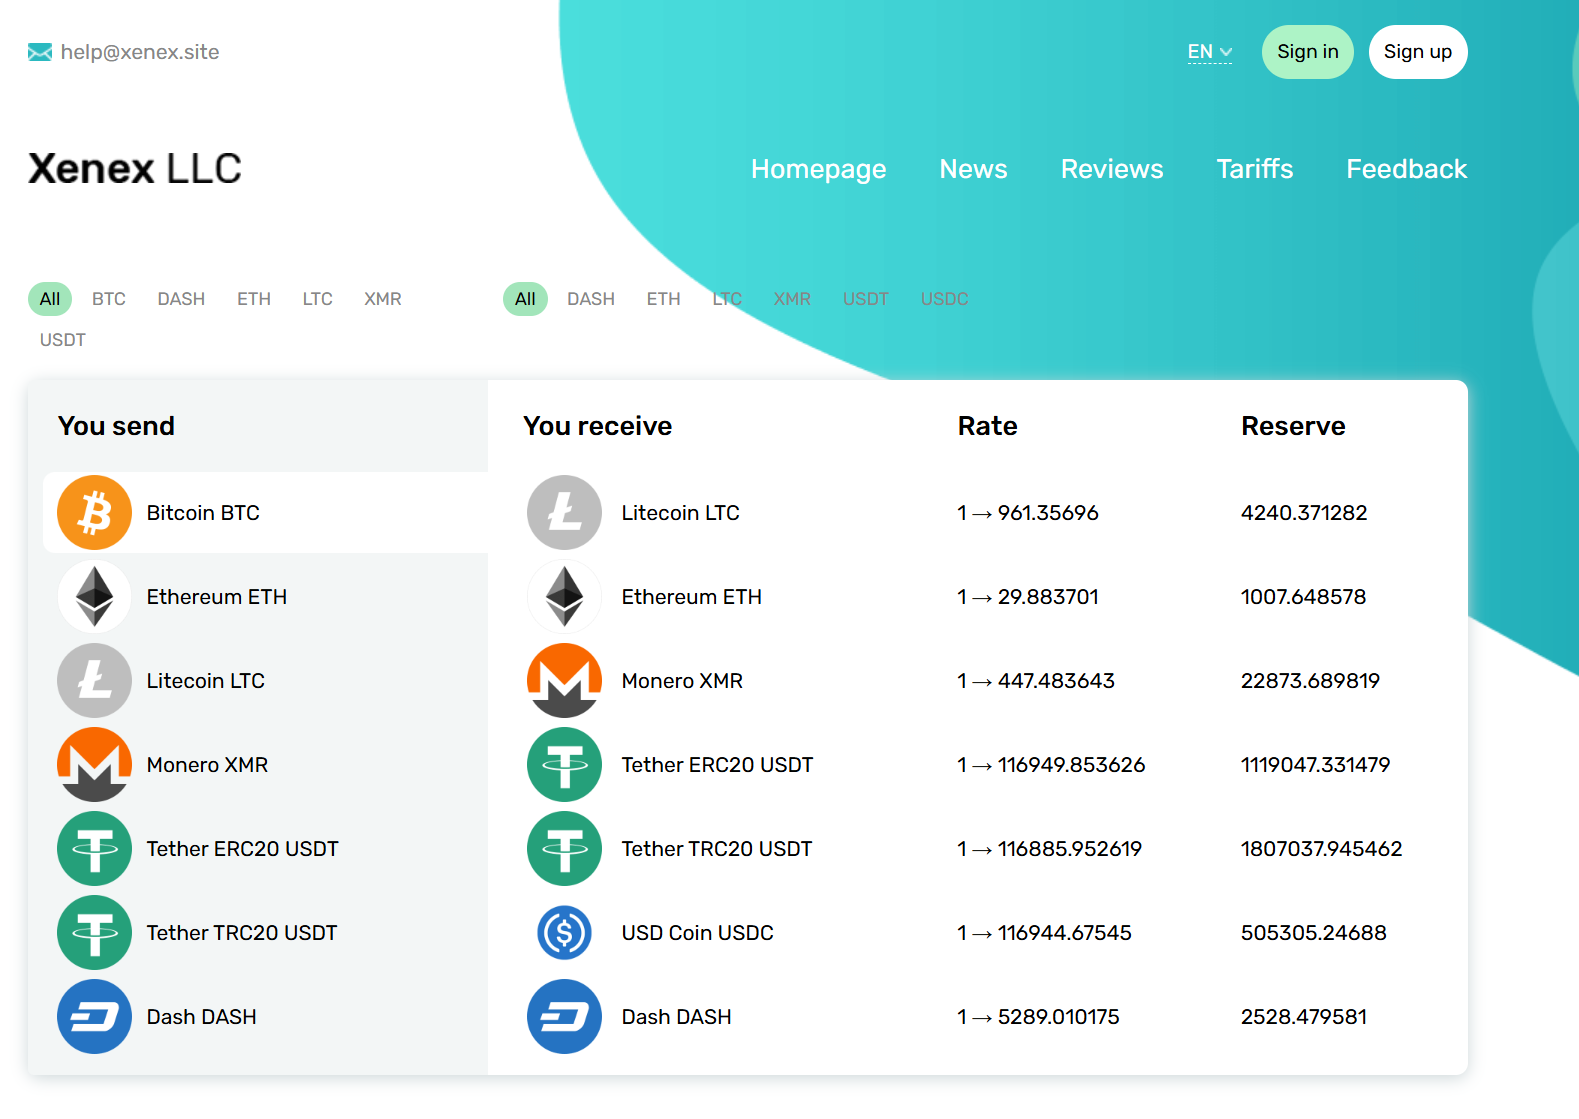Click the help@xenex.site email link
The image size is (1579, 1119).
[x=140, y=52]
